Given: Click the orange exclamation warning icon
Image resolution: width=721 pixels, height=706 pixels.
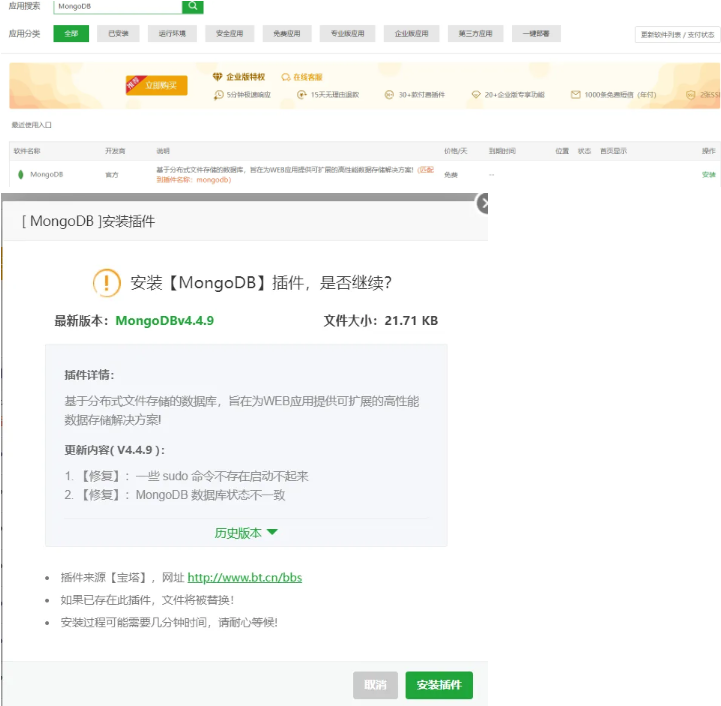Looking at the screenshot, I should 107,283.
